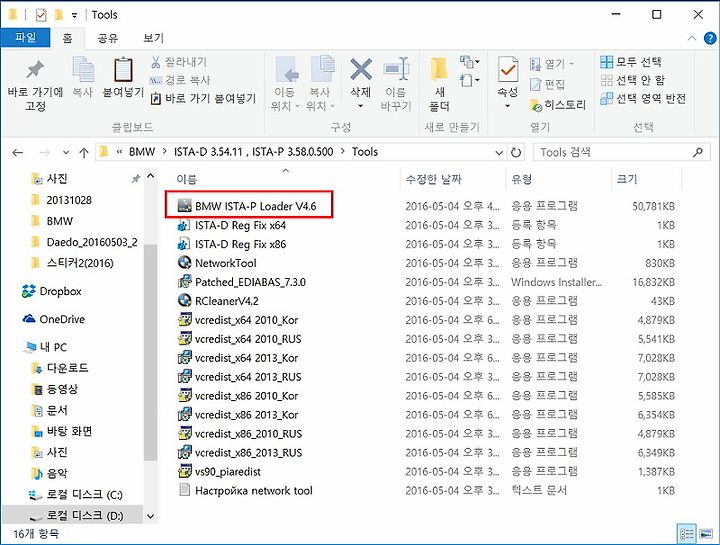Screen dimensions: 720x545
Task: Switch to details view icon
Action: (687, 534)
